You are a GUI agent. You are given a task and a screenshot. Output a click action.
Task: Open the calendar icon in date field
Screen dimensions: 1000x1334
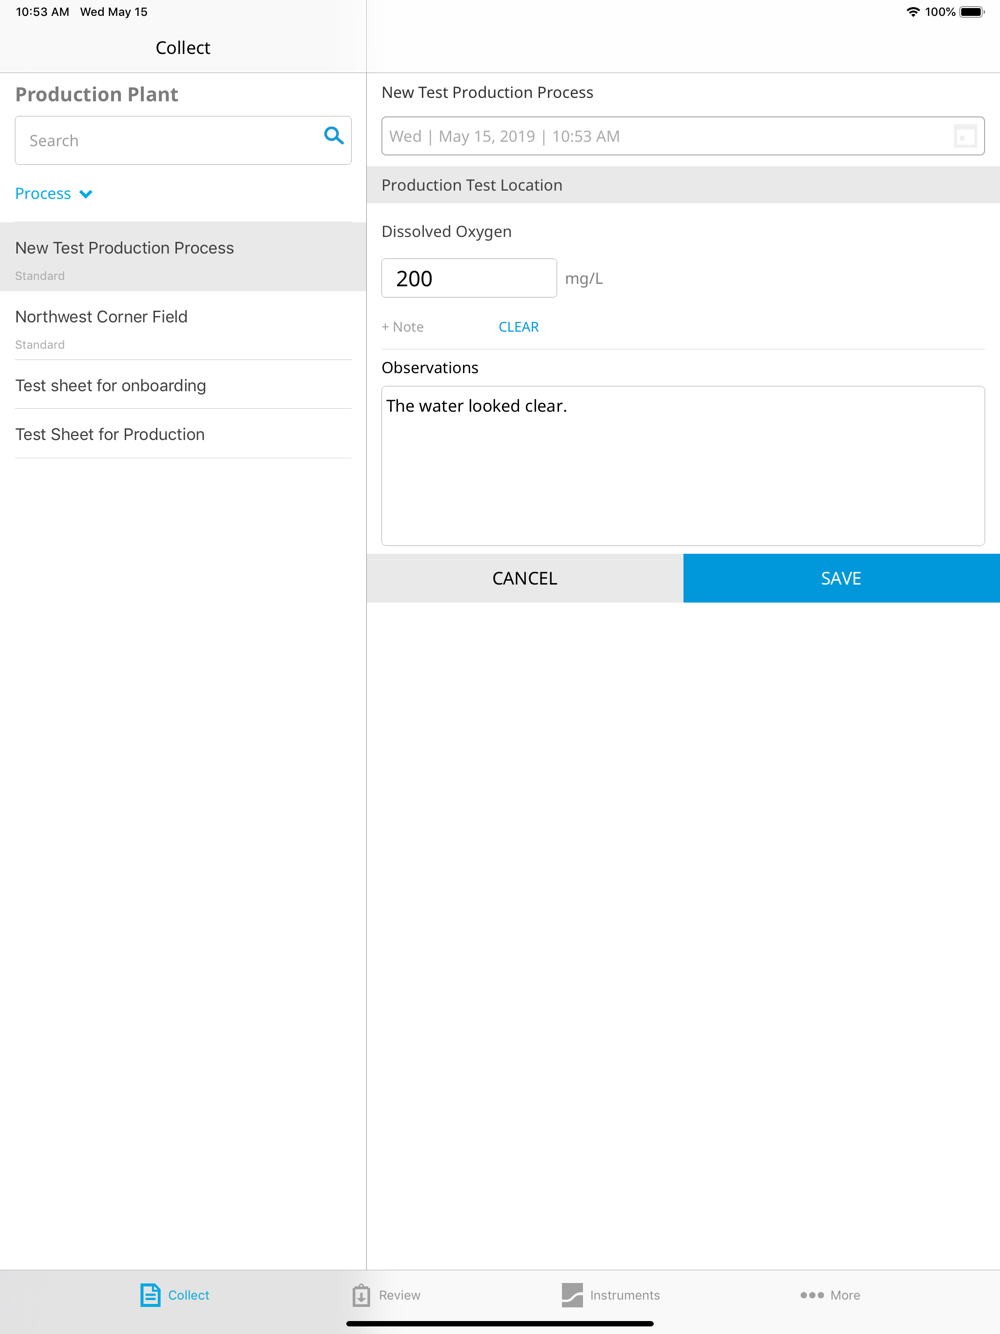coord(965,136)
